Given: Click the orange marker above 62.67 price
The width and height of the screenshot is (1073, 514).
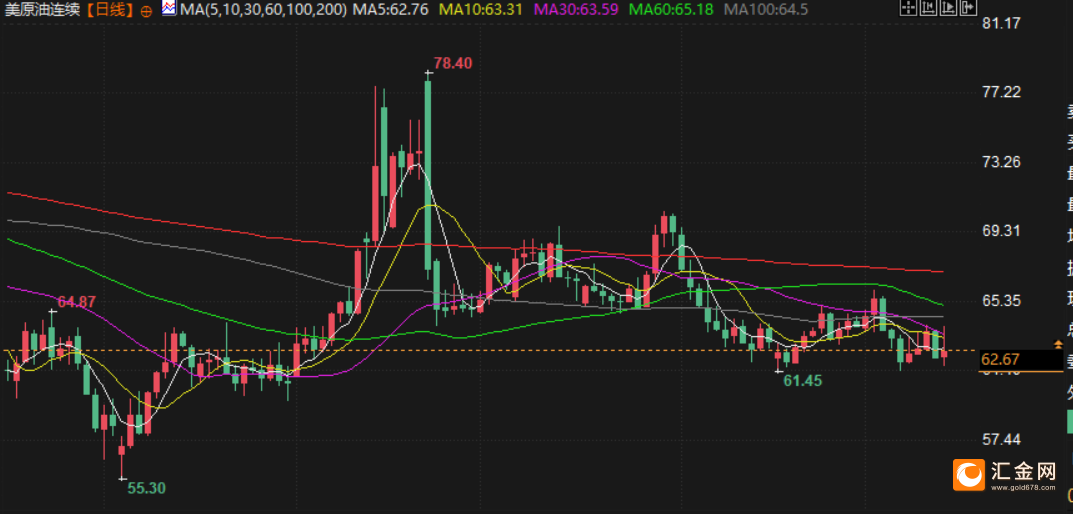Looking at the screenshot, I should click(1058, 343).
